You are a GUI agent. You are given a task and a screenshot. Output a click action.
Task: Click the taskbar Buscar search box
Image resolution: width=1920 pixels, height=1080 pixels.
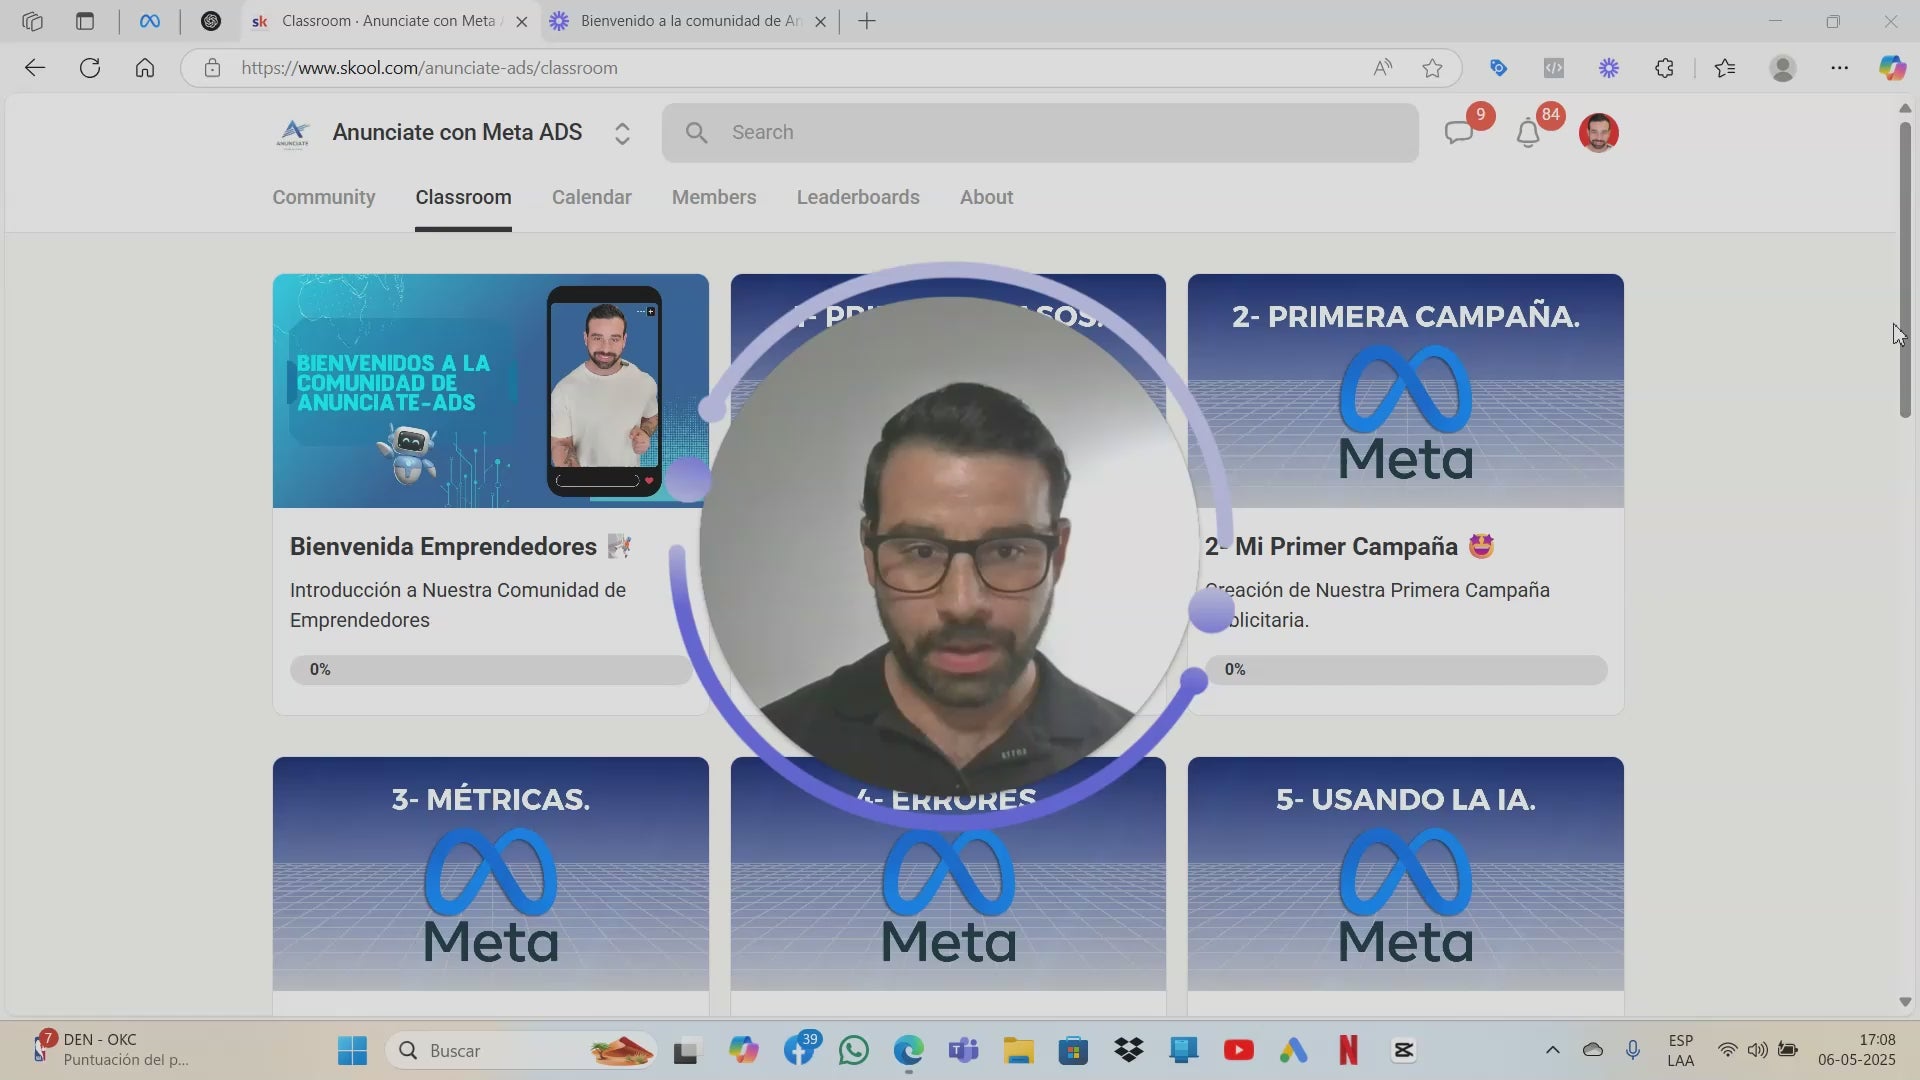[521, 1051]
